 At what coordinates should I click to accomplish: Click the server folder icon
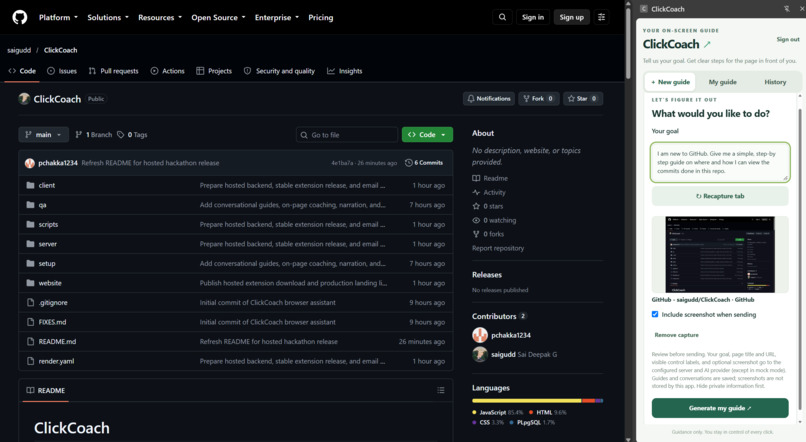pos(30,244)
